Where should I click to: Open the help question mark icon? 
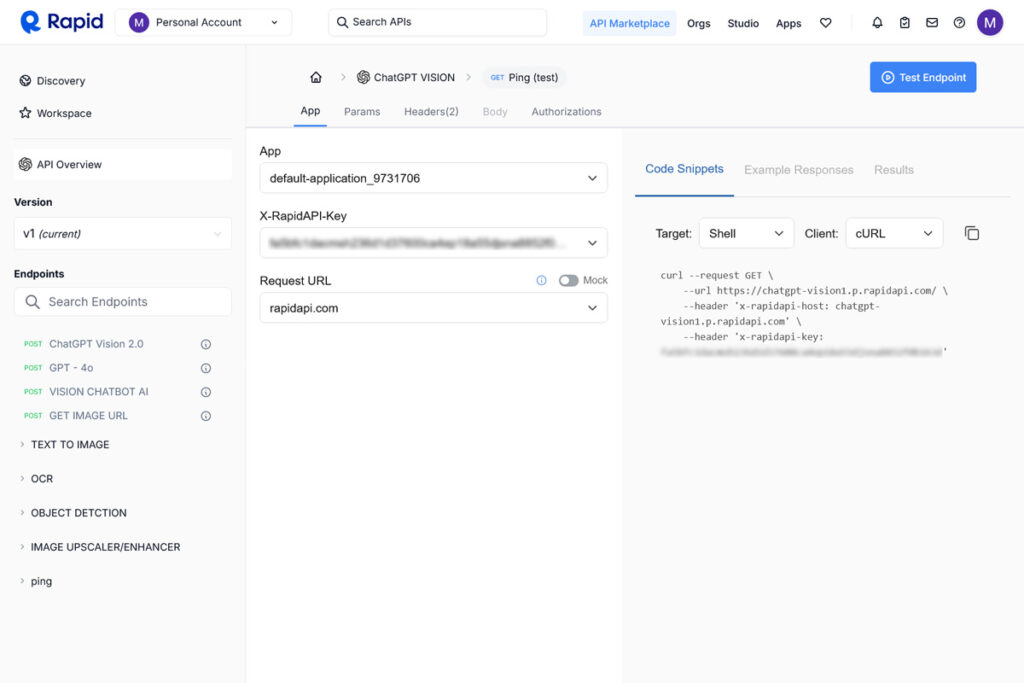pyautogui.click(x=959, y=23)
